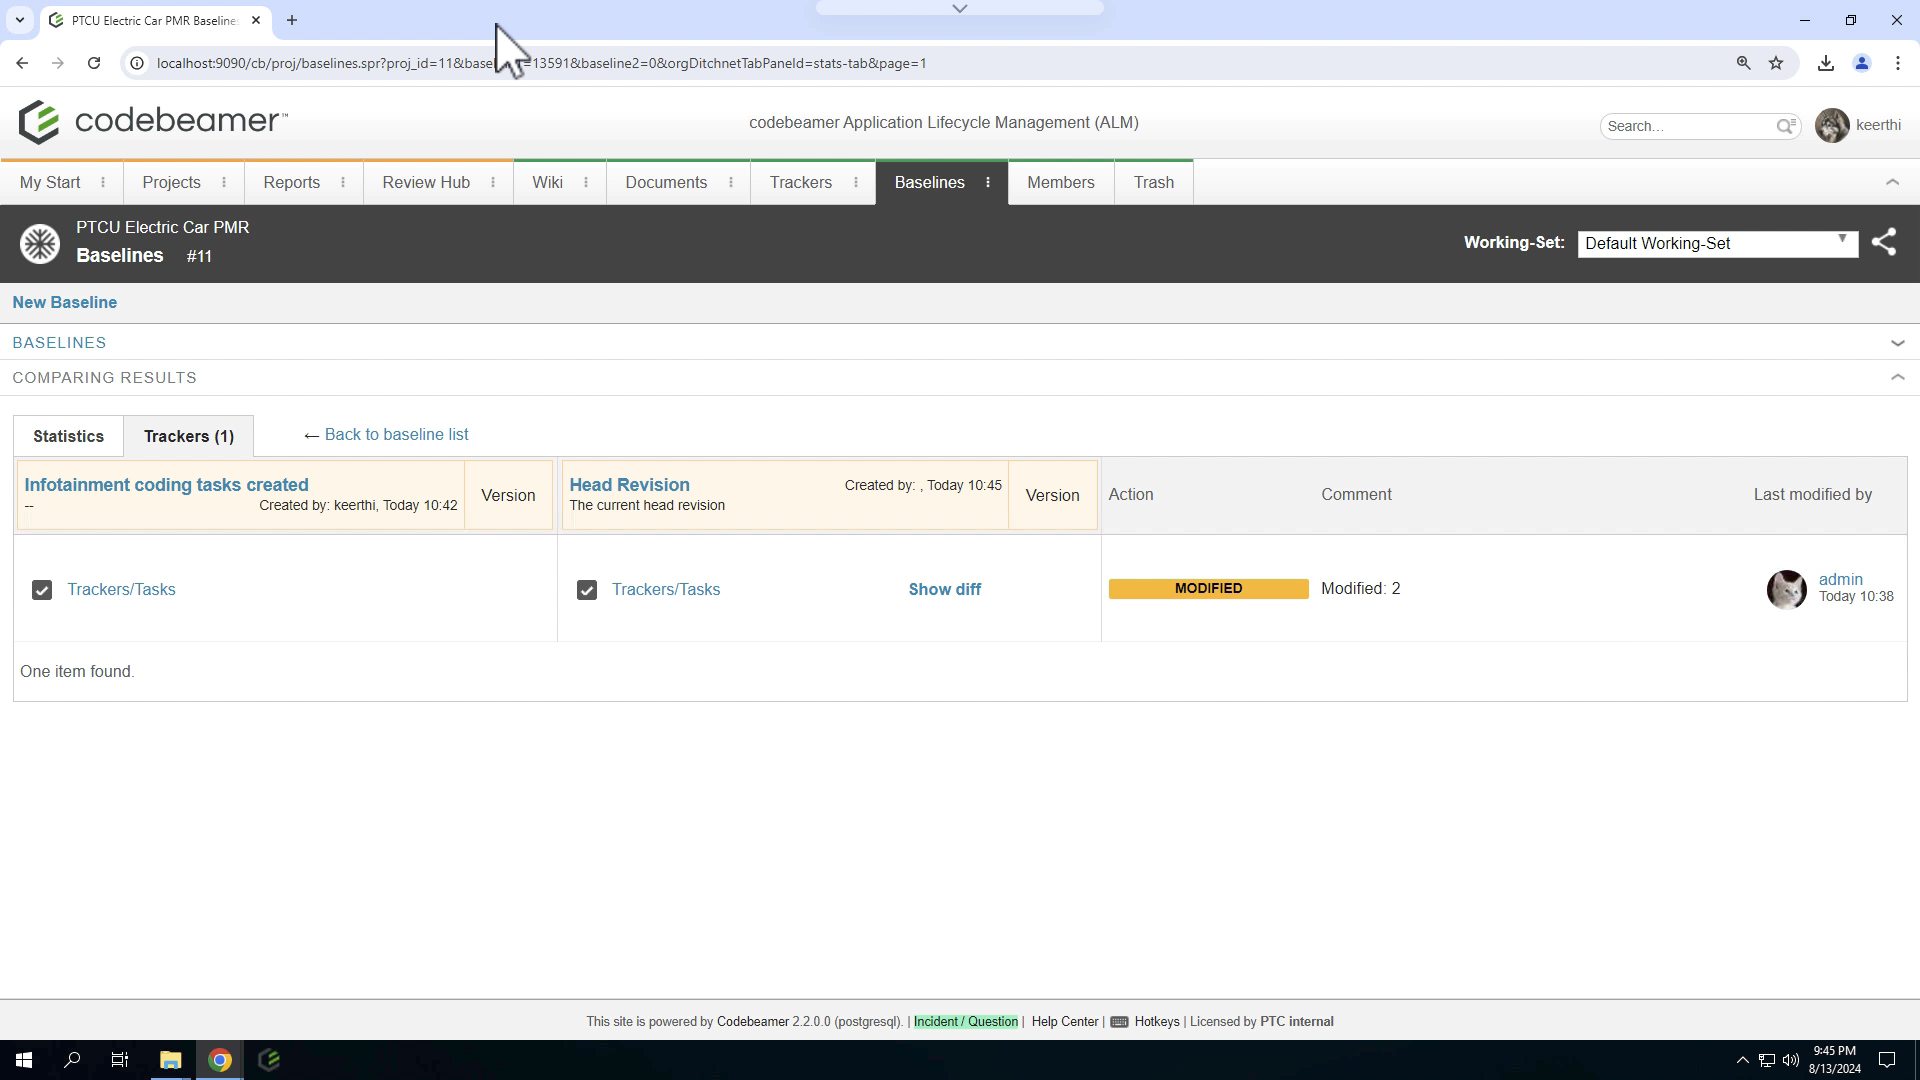Click New Baseline link
The height and width of the screenshot is (1080, 1920).
65,302
